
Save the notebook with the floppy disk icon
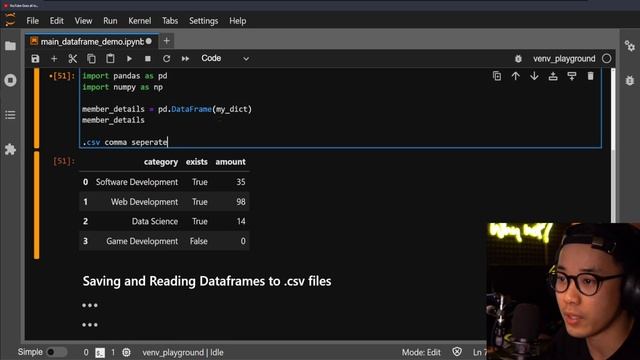point(36,59)
